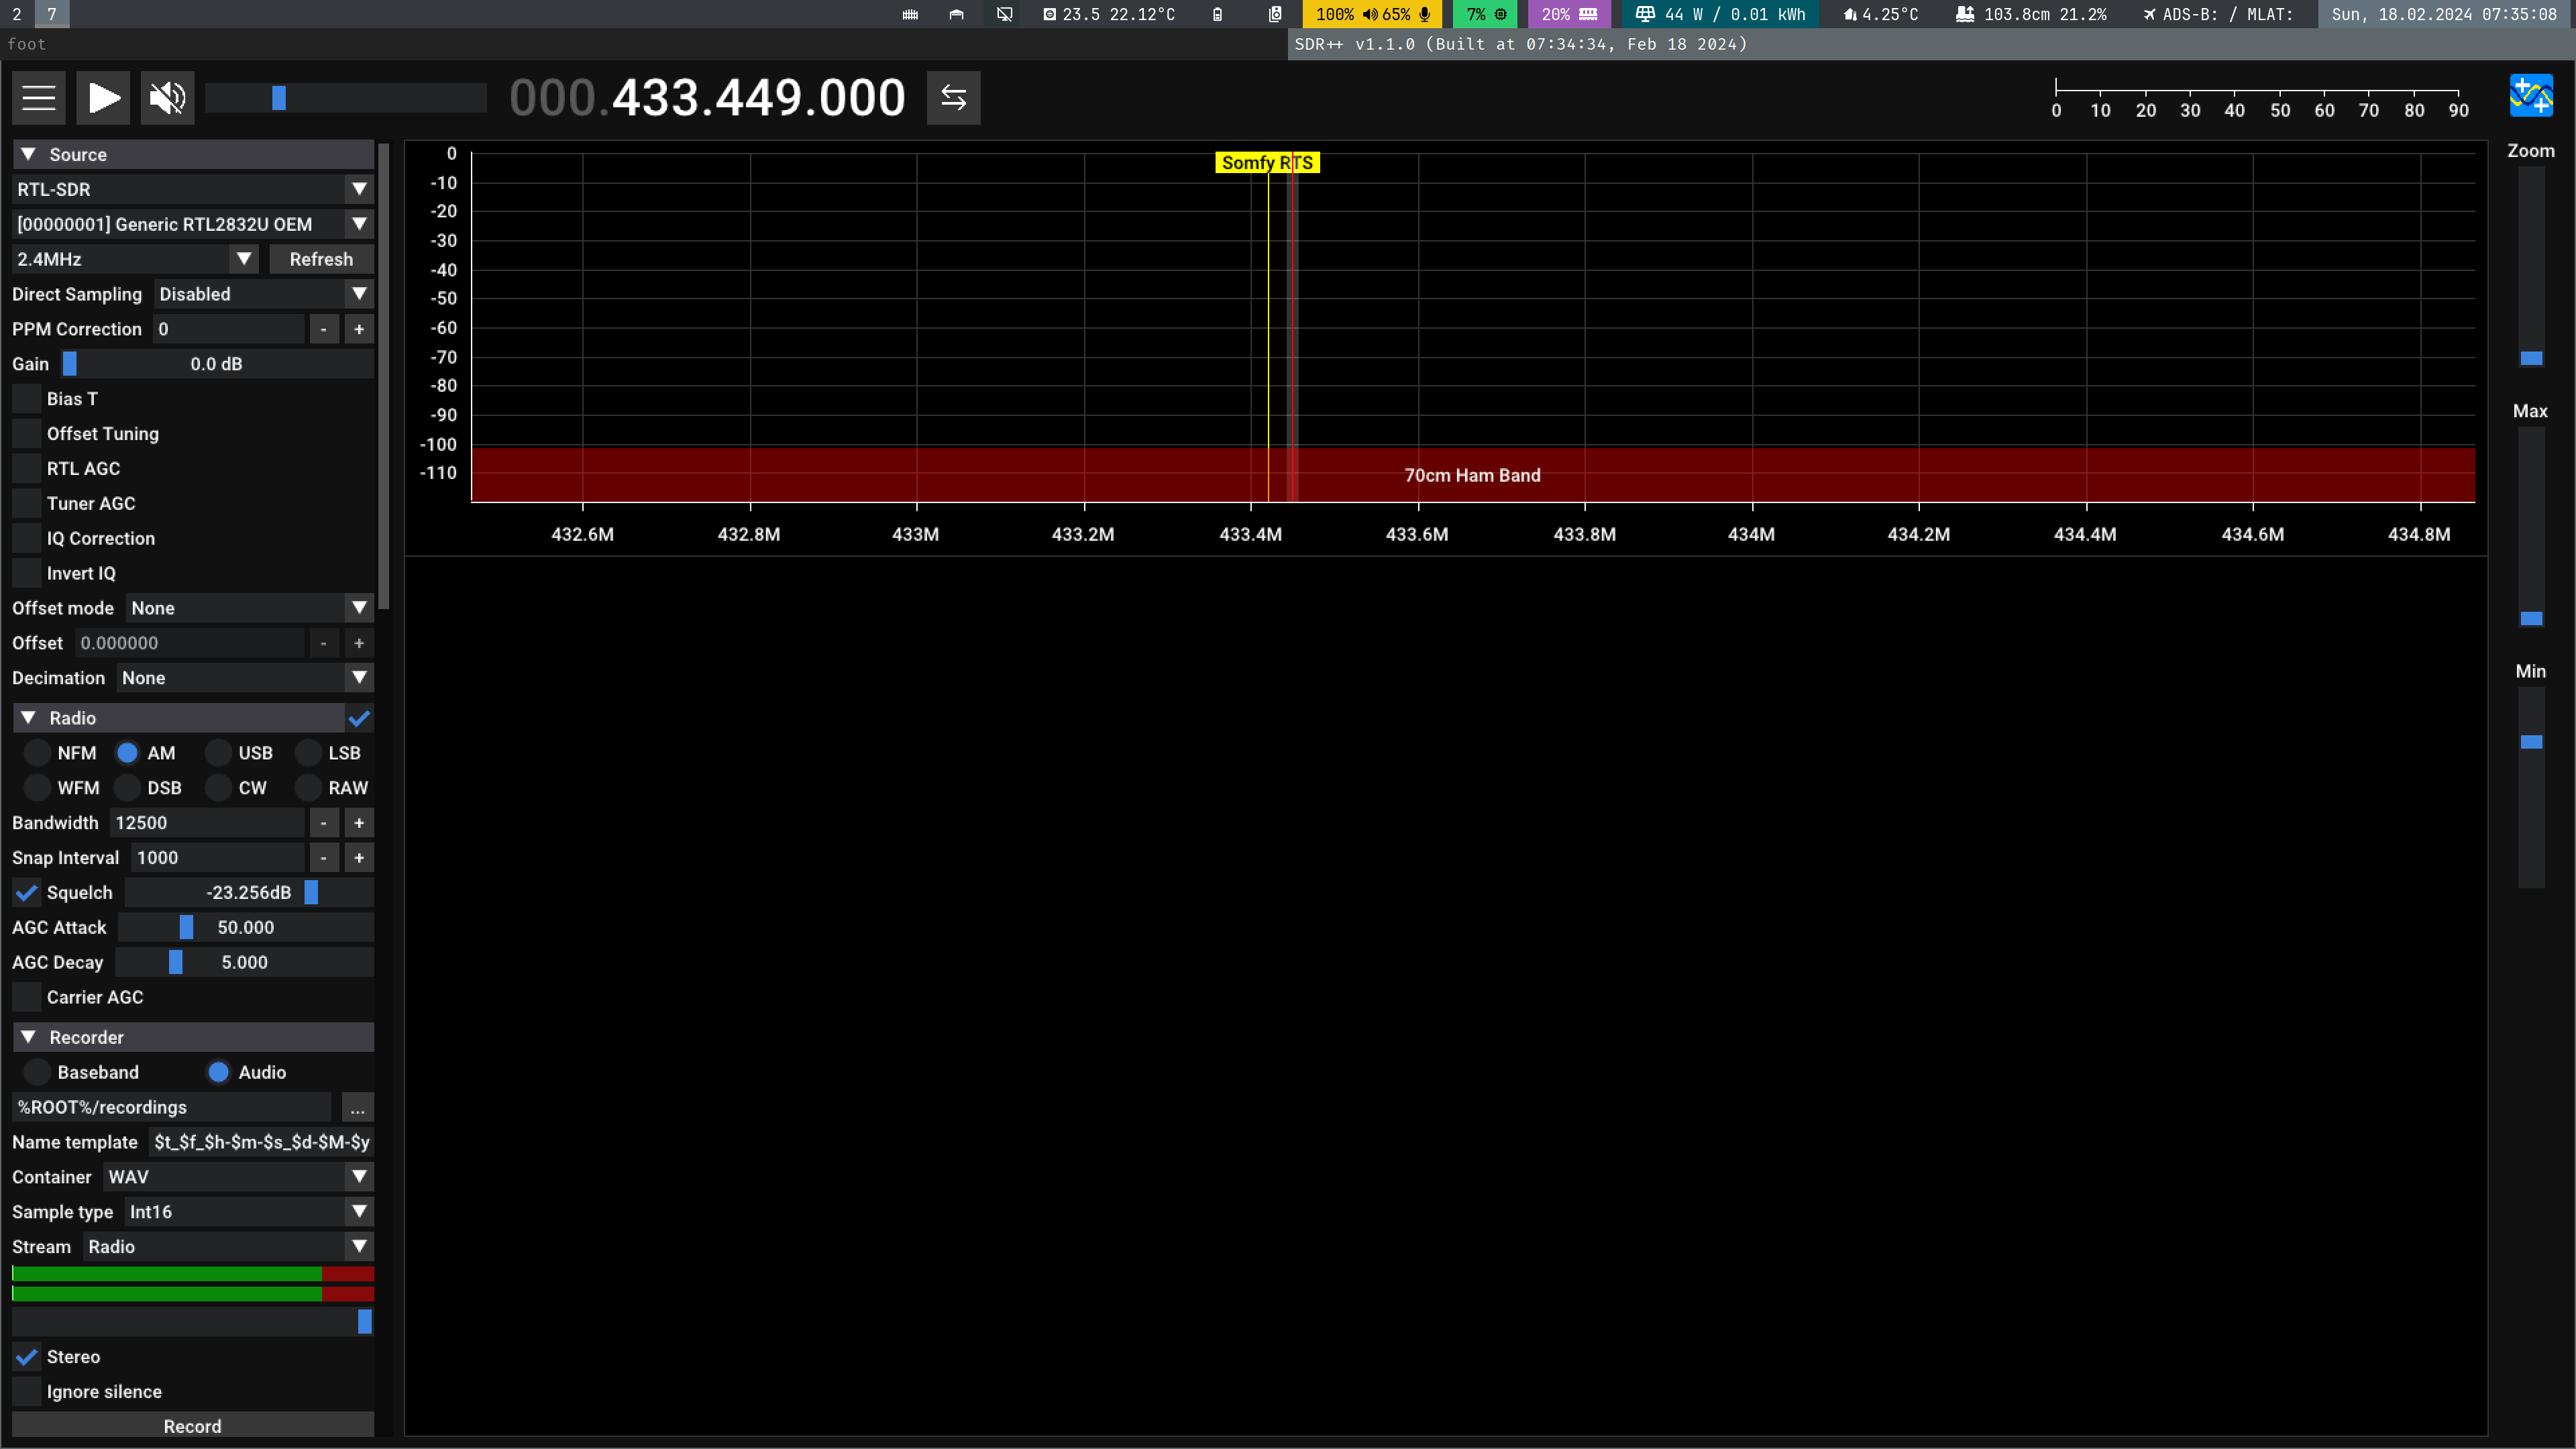
Task: Open the Generic RTL2832U OEM device dropdown
Action: [193, 224]
